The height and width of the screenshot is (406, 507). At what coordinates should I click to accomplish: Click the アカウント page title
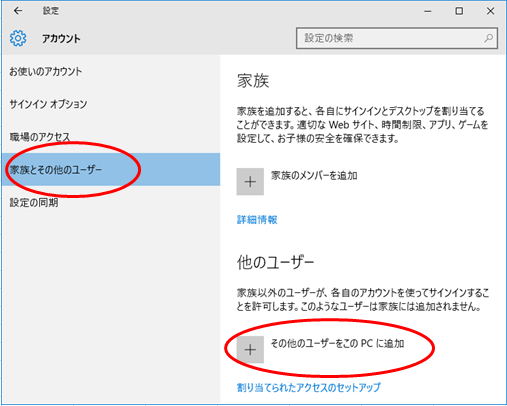click(x=61, y=39)
